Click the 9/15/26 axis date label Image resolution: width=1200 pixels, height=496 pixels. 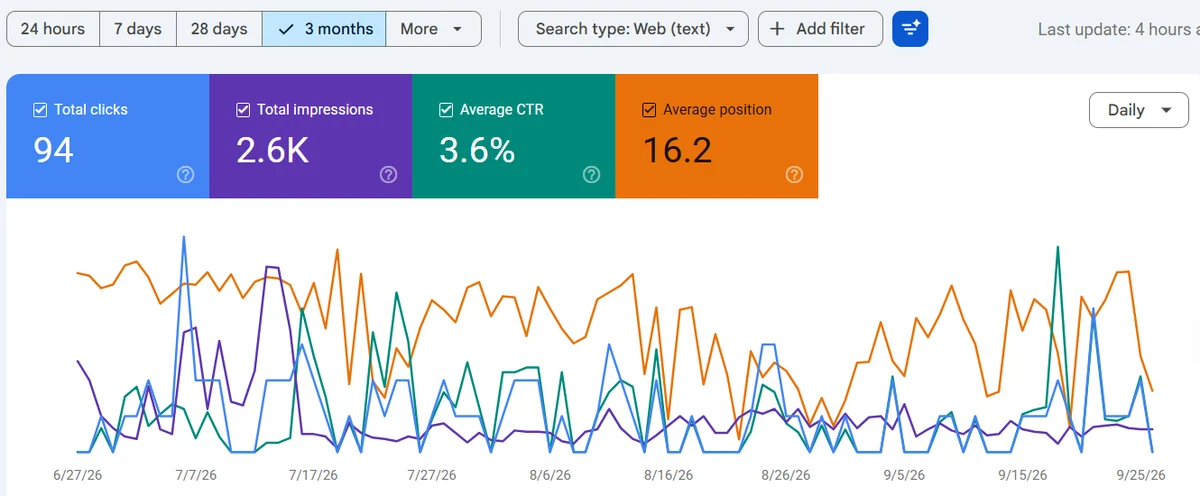click(x=1022, y=475)
